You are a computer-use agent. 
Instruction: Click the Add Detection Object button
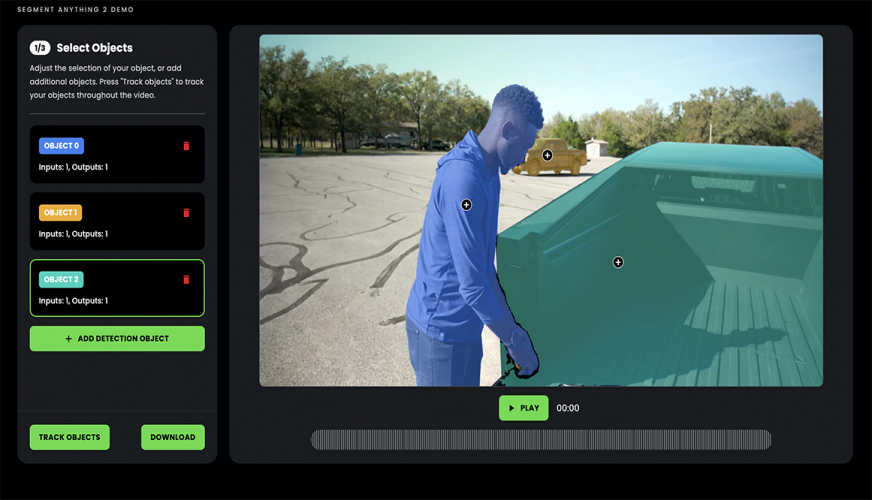point(117,338)
